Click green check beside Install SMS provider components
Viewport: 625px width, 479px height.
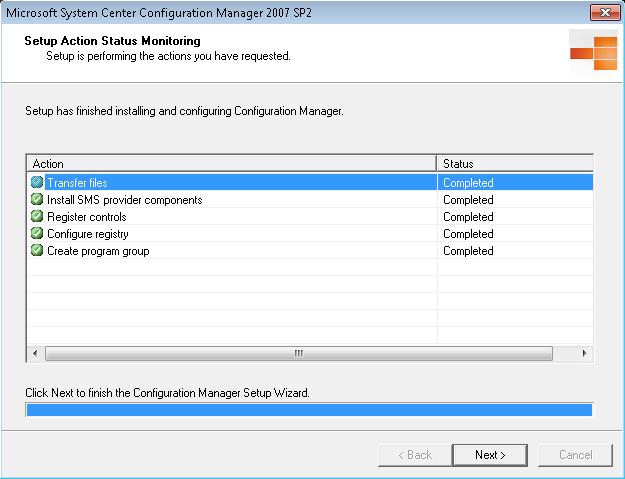point(37,199)
